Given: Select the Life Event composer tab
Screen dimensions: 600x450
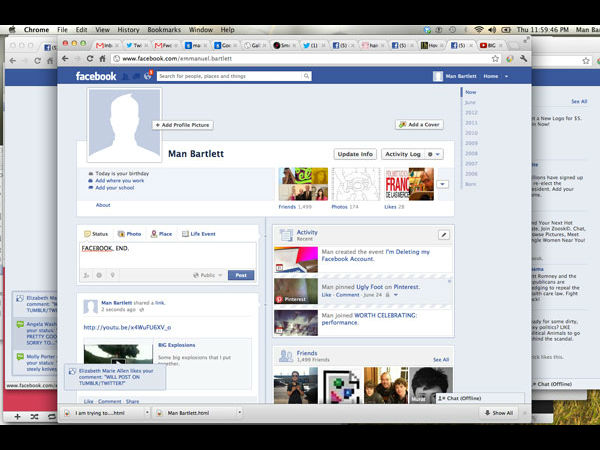Looking at the screenshot, I should click(x=199, y=234).
